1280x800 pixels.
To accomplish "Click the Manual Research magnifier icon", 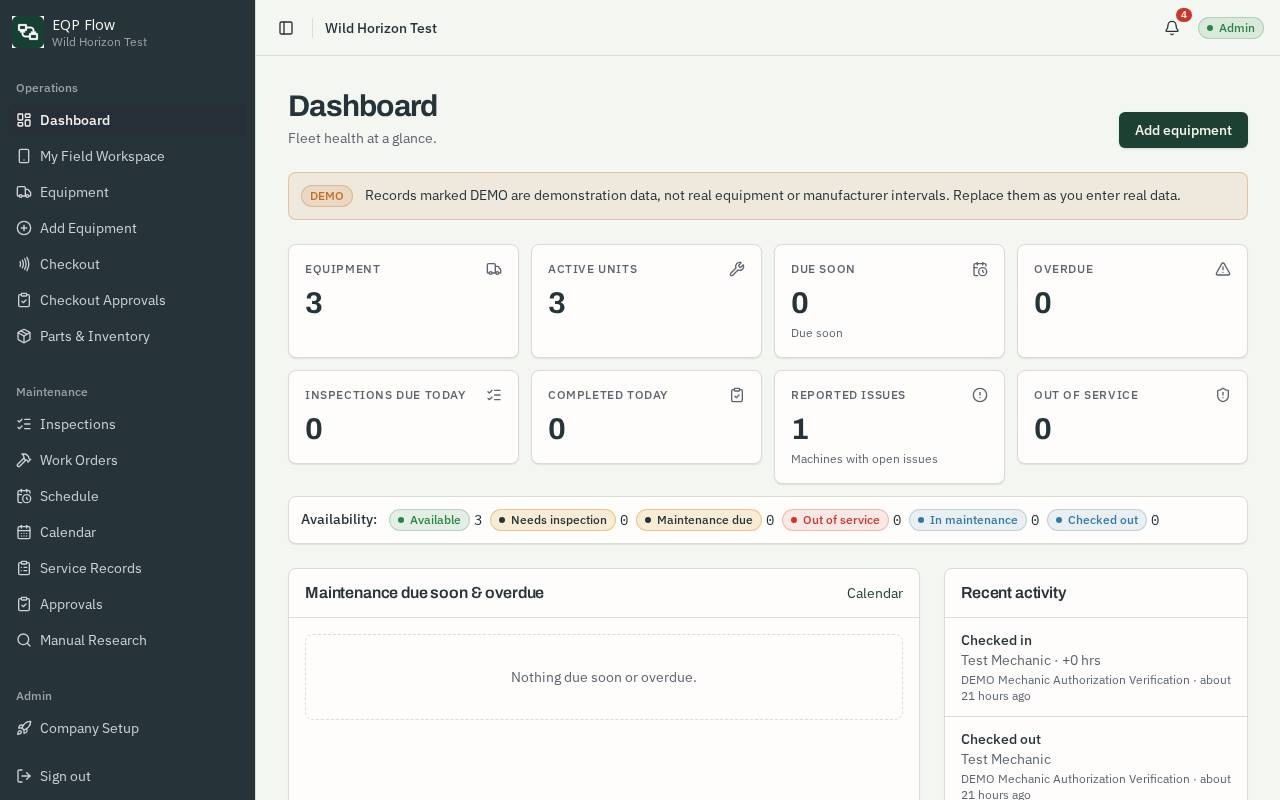I will point(24,640).
